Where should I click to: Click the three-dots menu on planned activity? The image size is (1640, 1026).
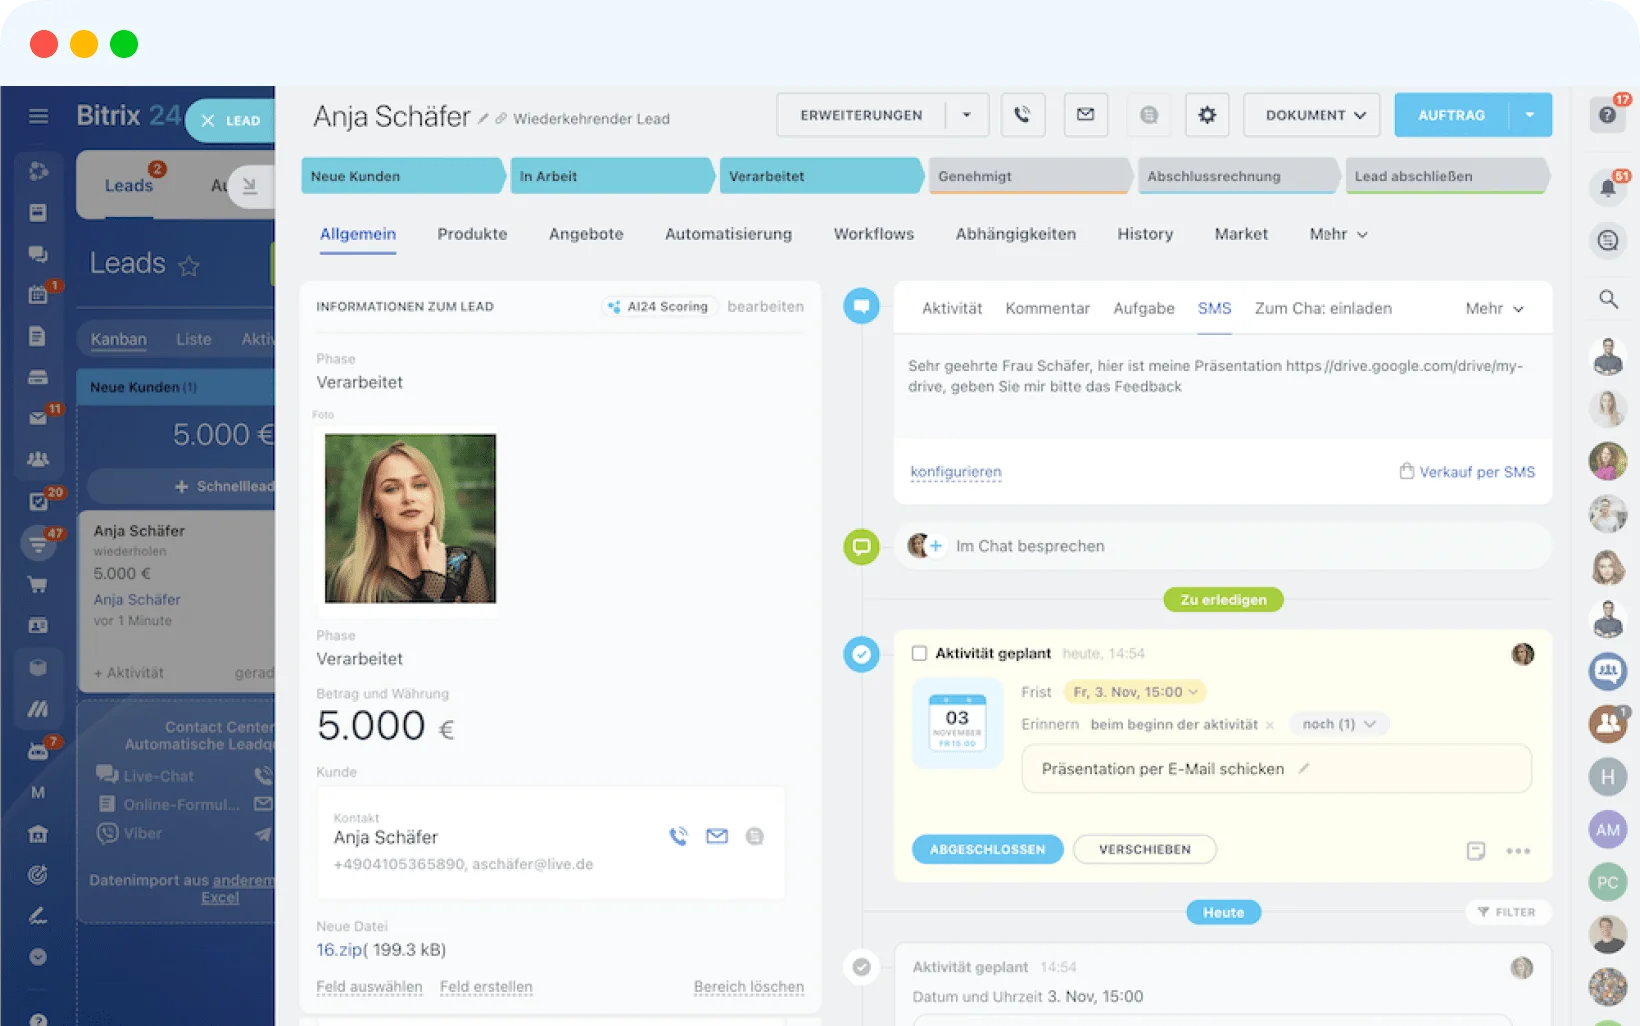(x=1518, y=851)
